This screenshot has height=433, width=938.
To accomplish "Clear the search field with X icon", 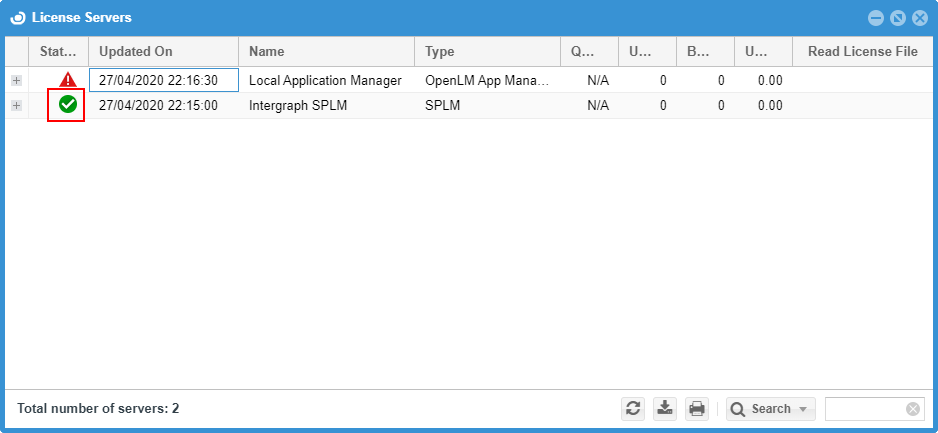I will click(x=912, y=409).
